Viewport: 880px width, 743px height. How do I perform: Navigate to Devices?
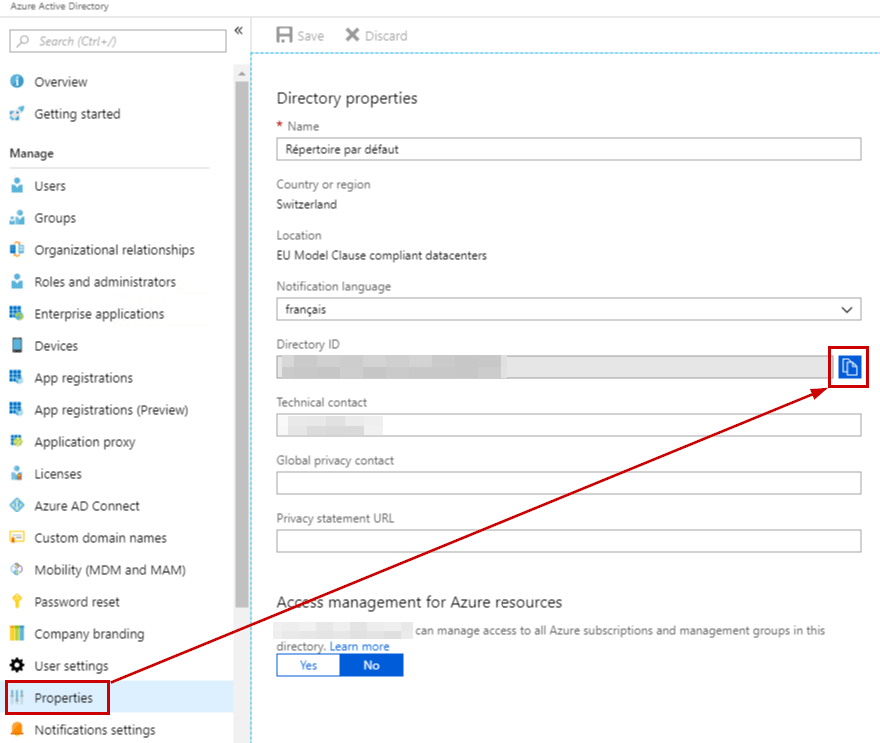(x=56, y=346)
